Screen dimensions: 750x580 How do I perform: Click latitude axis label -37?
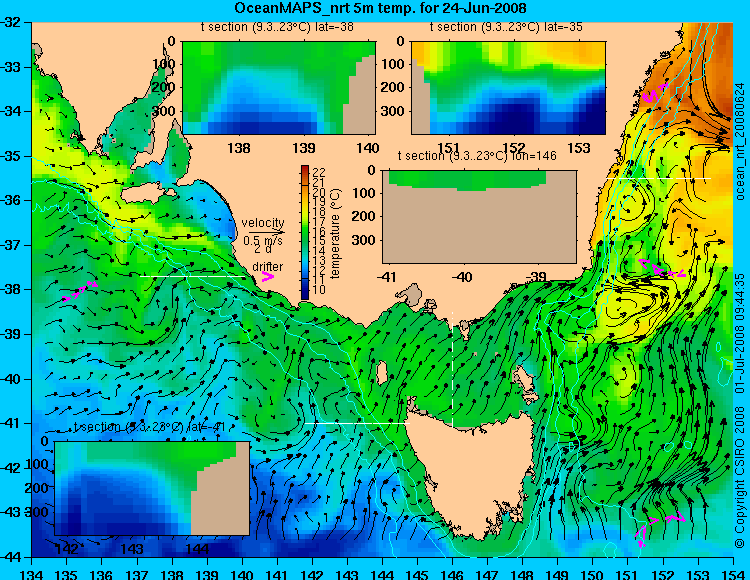click(11, 245)
